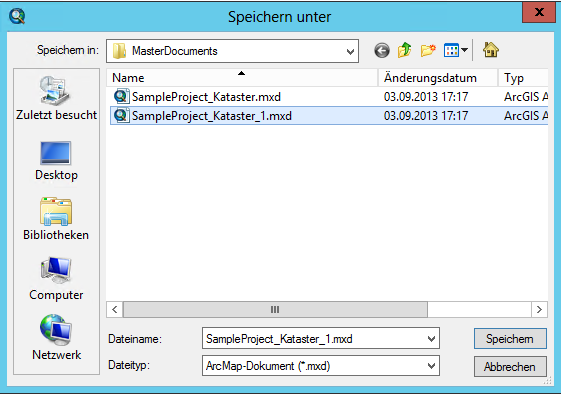Go to Desktop location
This screenshot has width=561, height=394.
click(56, 161)
